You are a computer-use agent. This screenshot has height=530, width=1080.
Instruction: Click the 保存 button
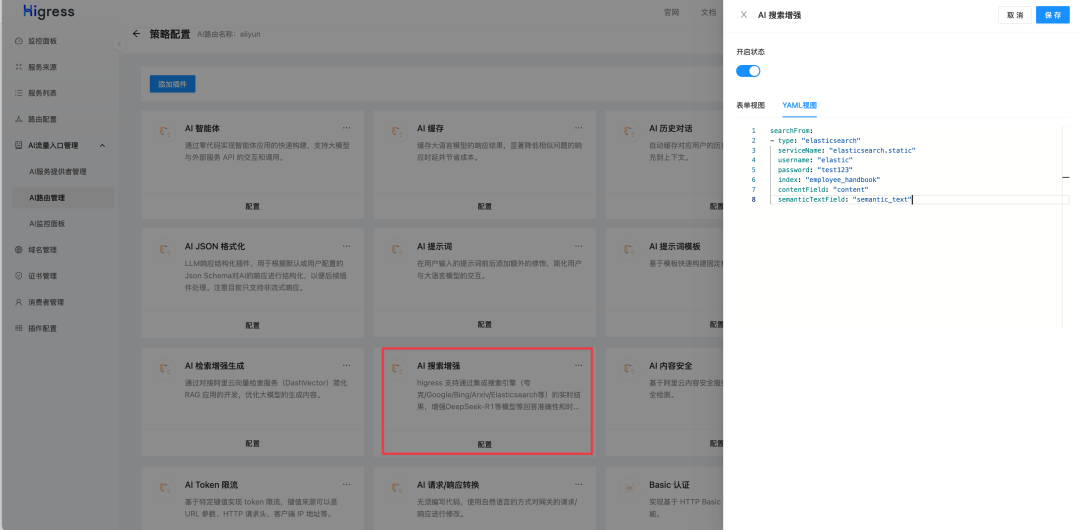pyautogui.click(x=1052, y=14)
